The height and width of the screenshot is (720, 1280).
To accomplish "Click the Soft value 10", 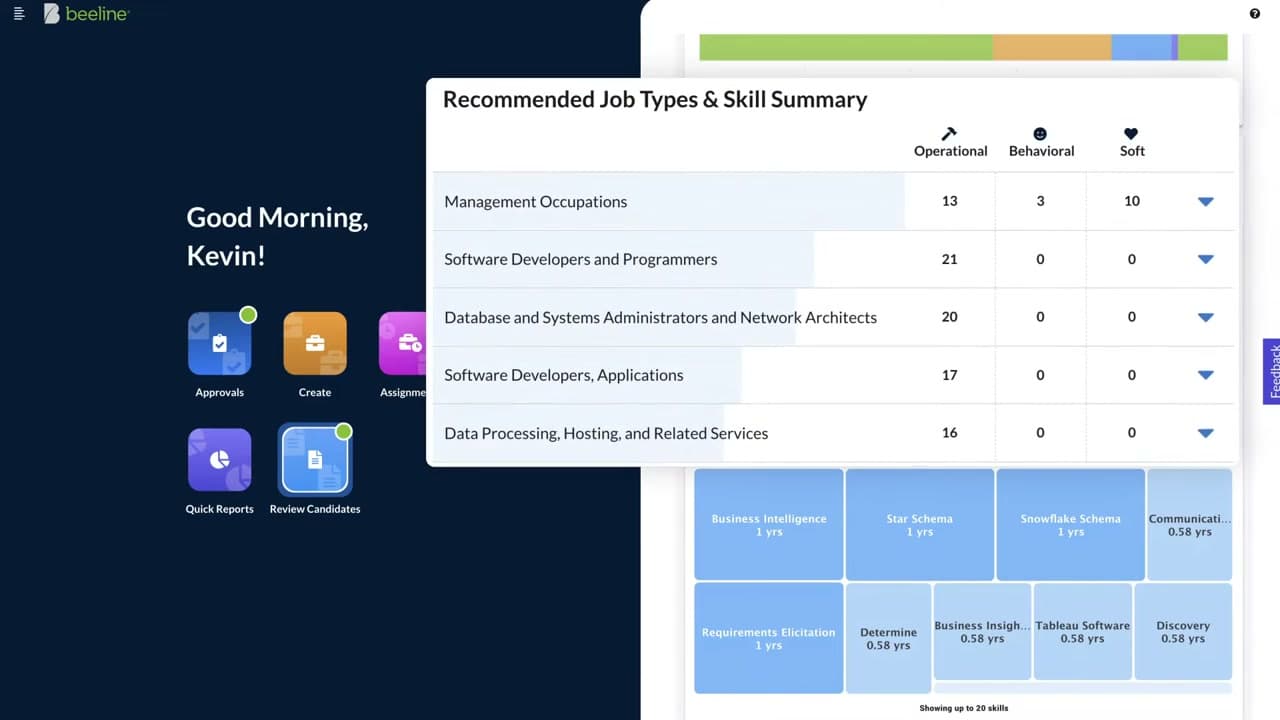I will tap(1131, 201).
